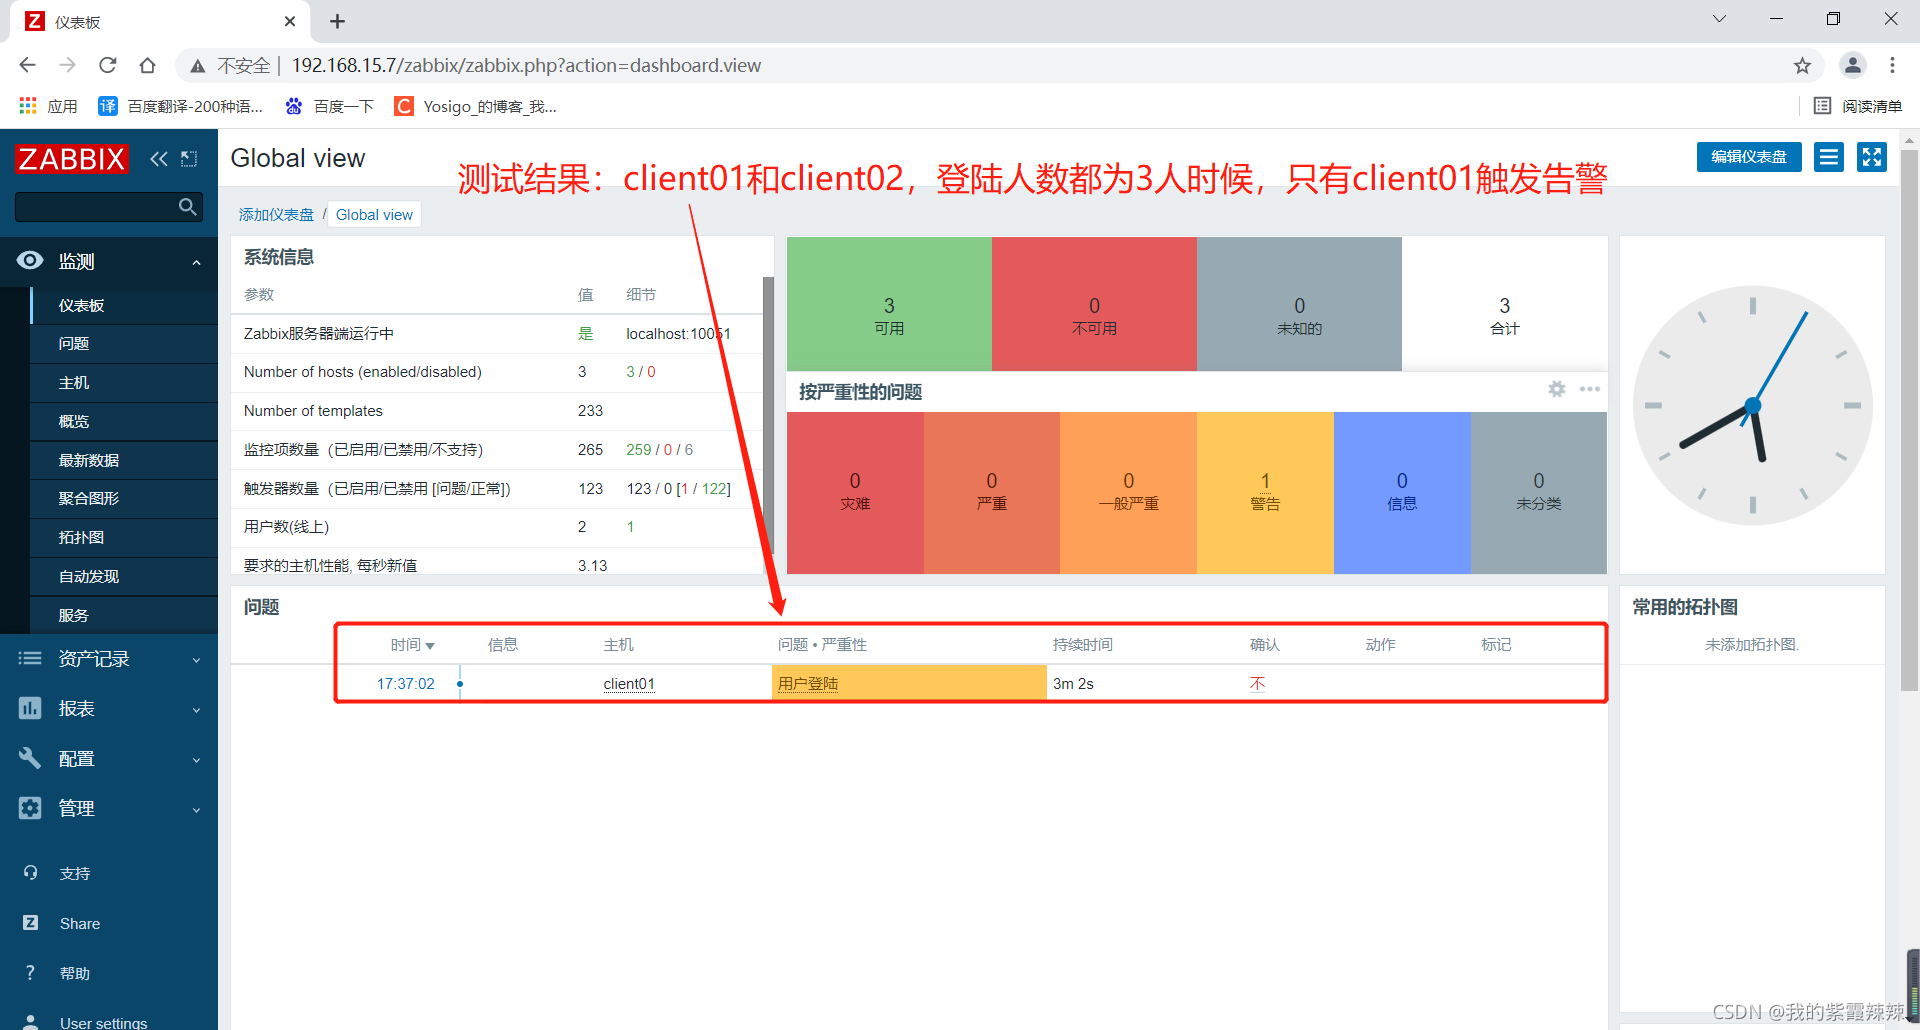Screen dimensions: 1920x1030
Task: Click the page vertical scrollbar
Action: [1910, 420]
